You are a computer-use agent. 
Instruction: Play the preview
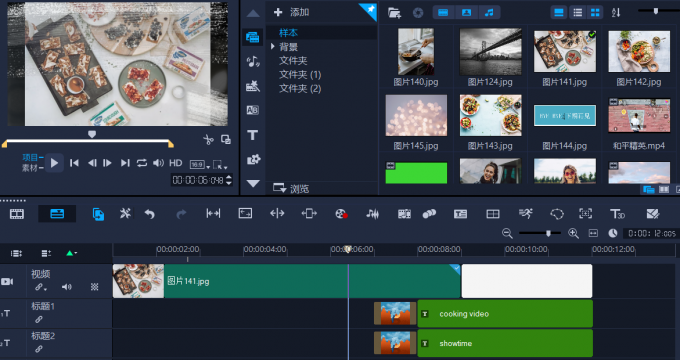tap(54, 163)
